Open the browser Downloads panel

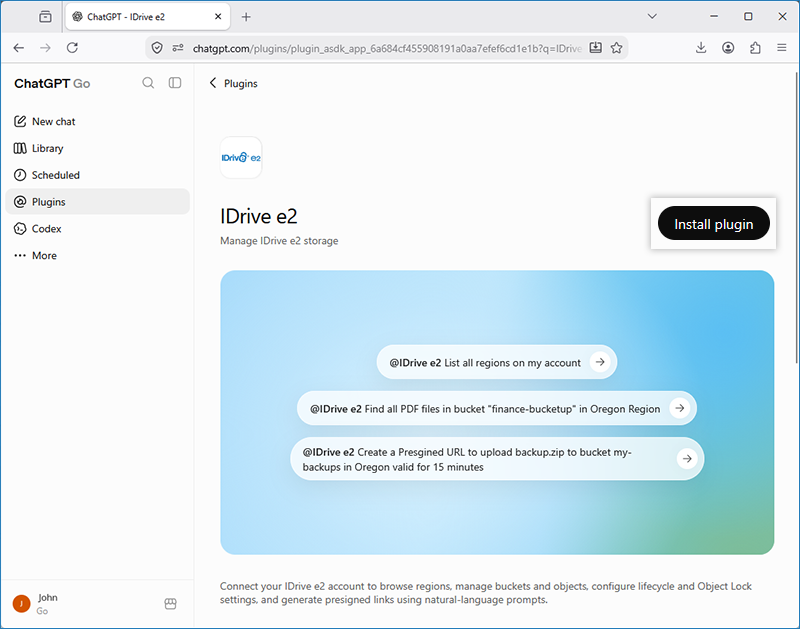701,48
